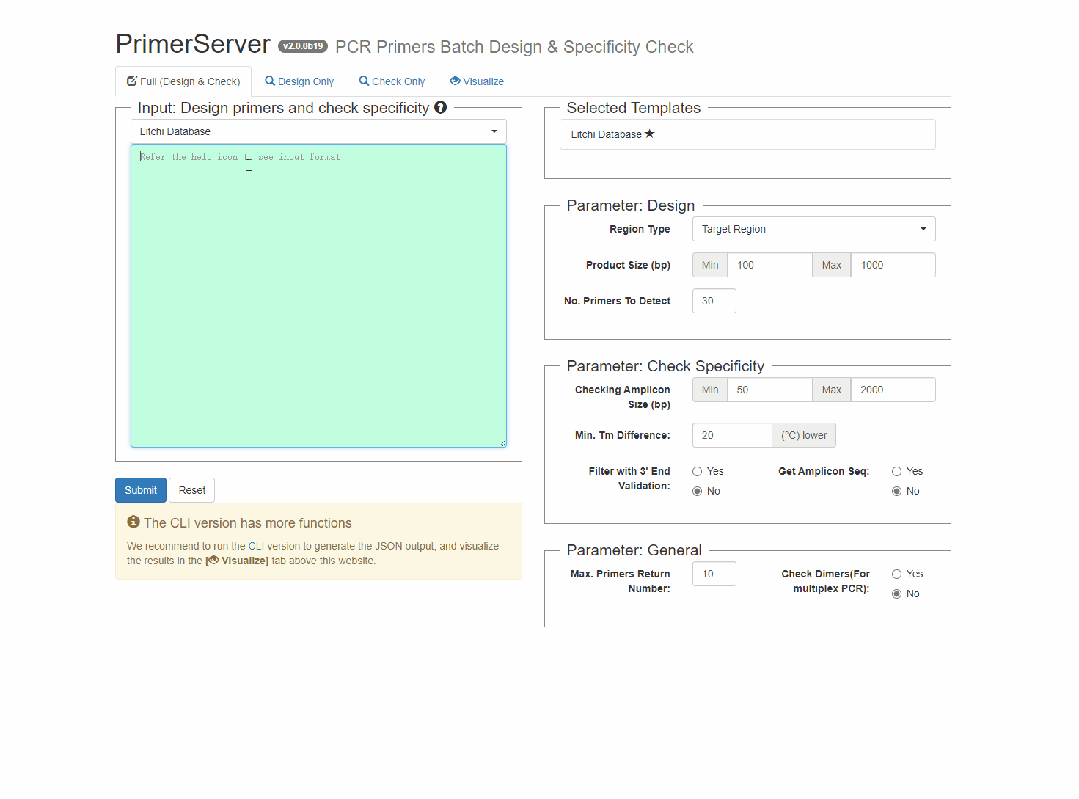Follow the CLI link in the notice
The width and height of the screenshot is (1079, 799).
coord(256,546)
